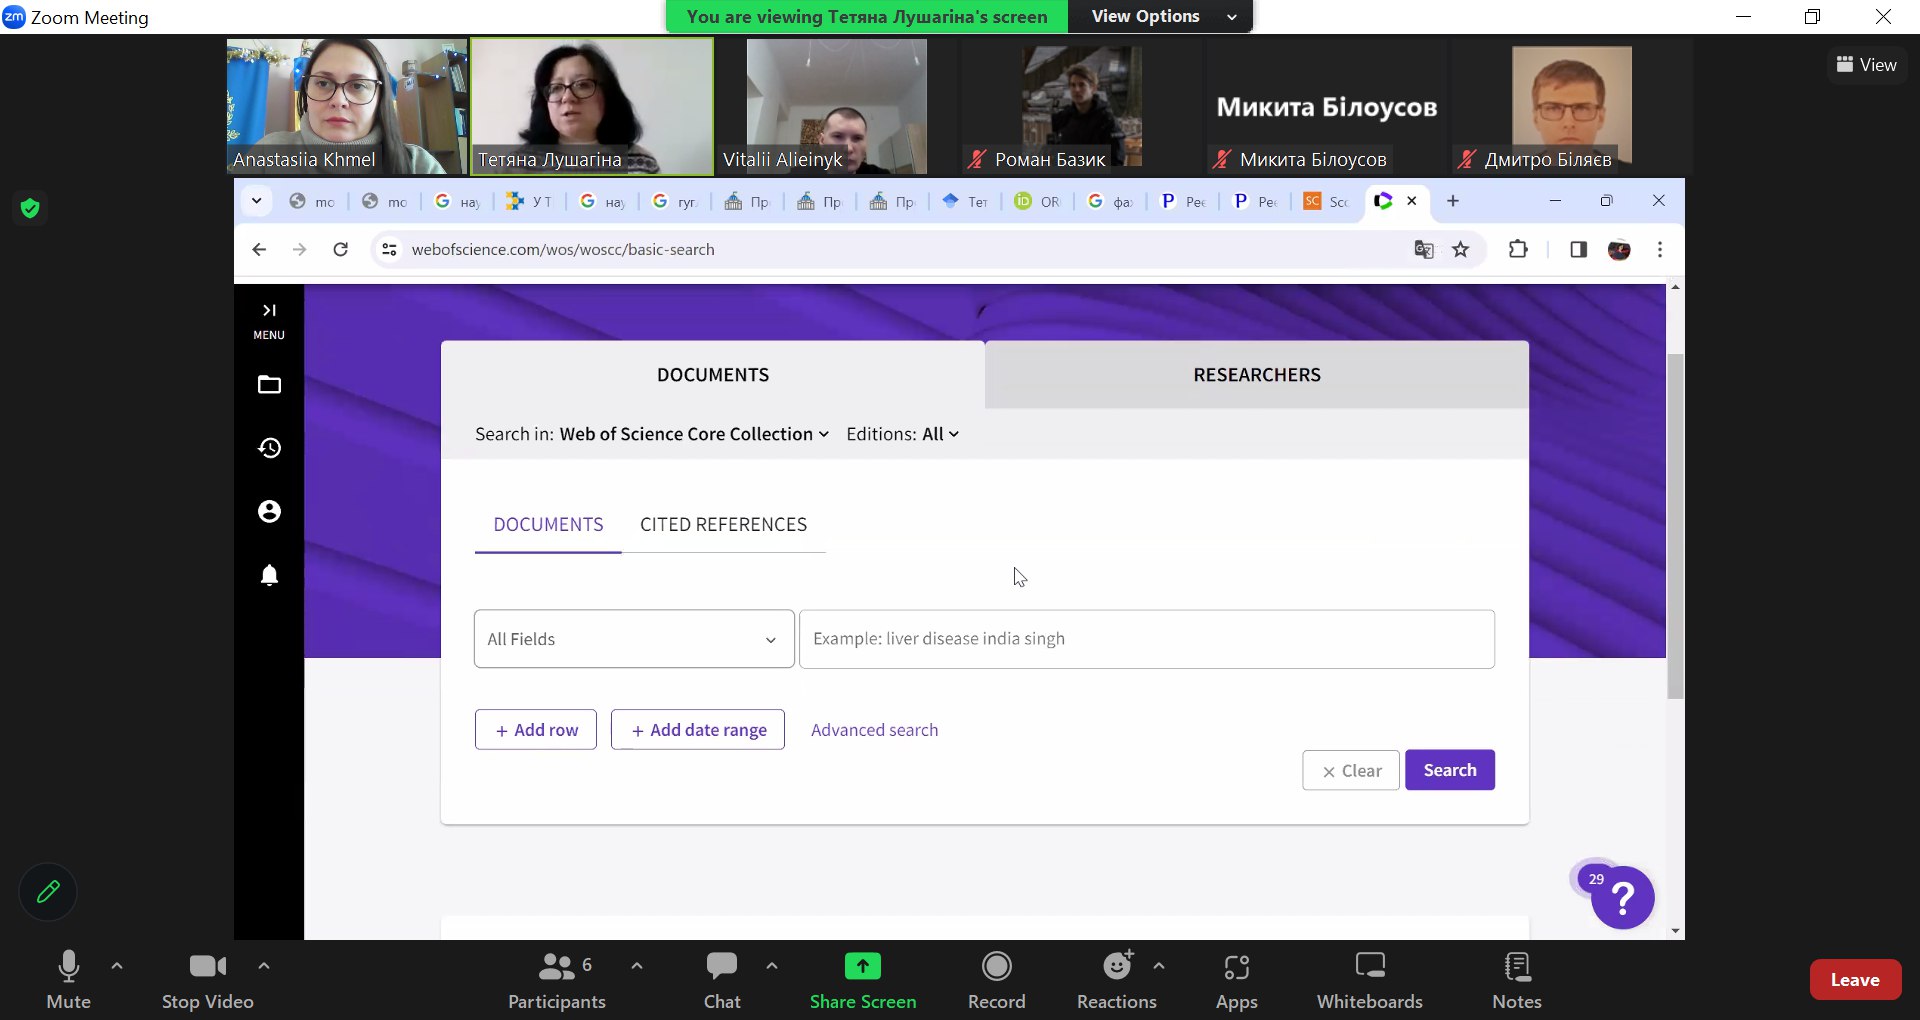
Task: Open the Reactions menu
Action: (1116, 980)
